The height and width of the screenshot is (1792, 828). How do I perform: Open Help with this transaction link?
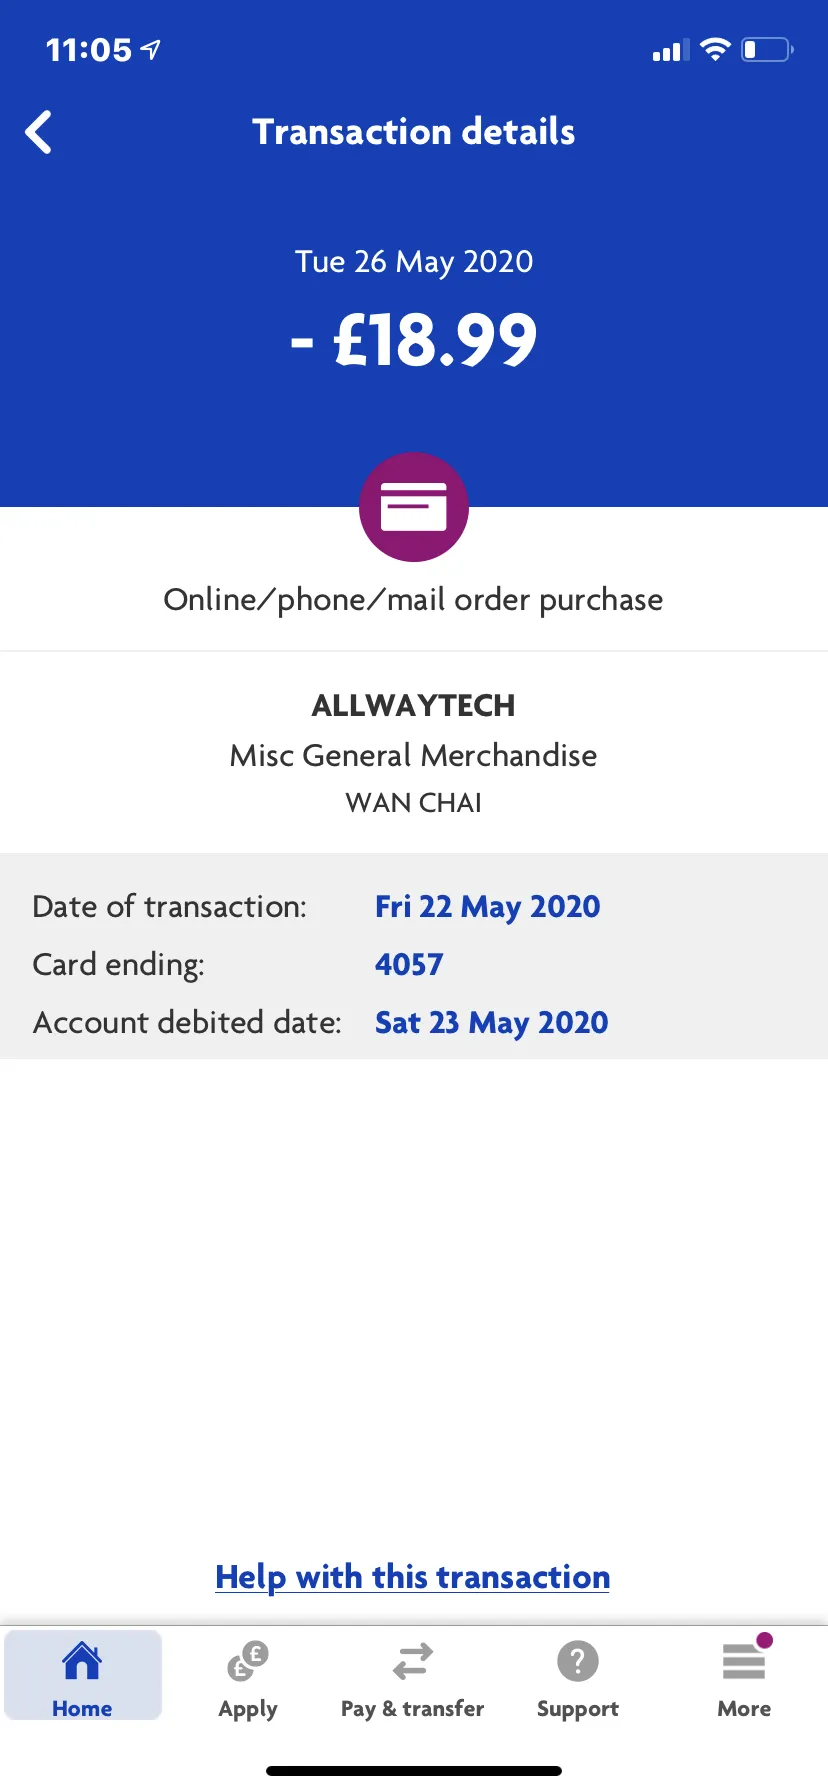413,1577
